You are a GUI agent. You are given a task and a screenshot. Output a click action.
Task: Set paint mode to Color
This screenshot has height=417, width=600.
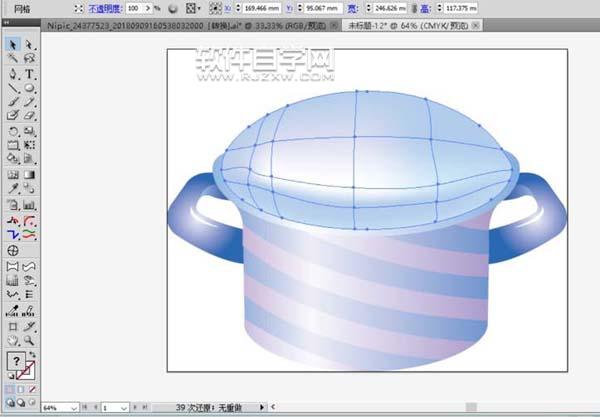(11, 390)
